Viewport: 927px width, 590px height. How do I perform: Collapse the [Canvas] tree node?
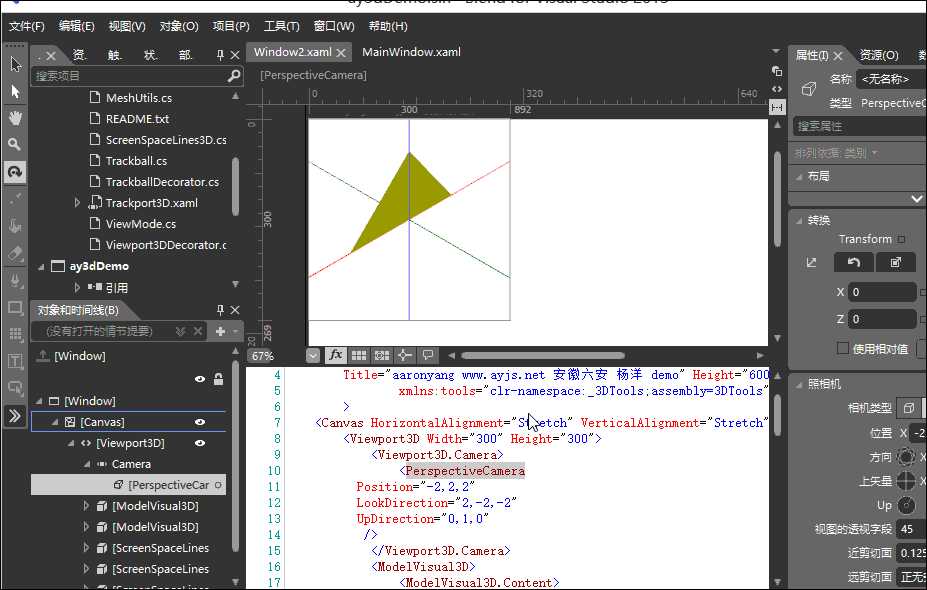(x=55, y=422)
